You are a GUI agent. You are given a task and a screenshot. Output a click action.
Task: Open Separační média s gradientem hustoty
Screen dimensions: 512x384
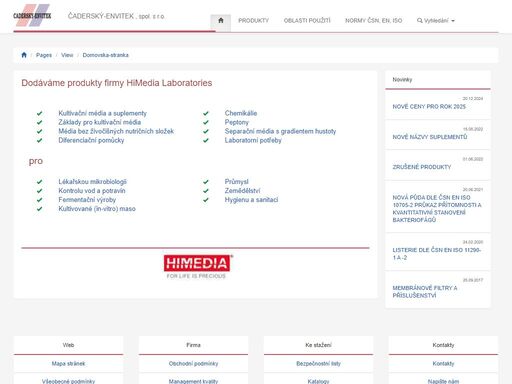(280, 131)
